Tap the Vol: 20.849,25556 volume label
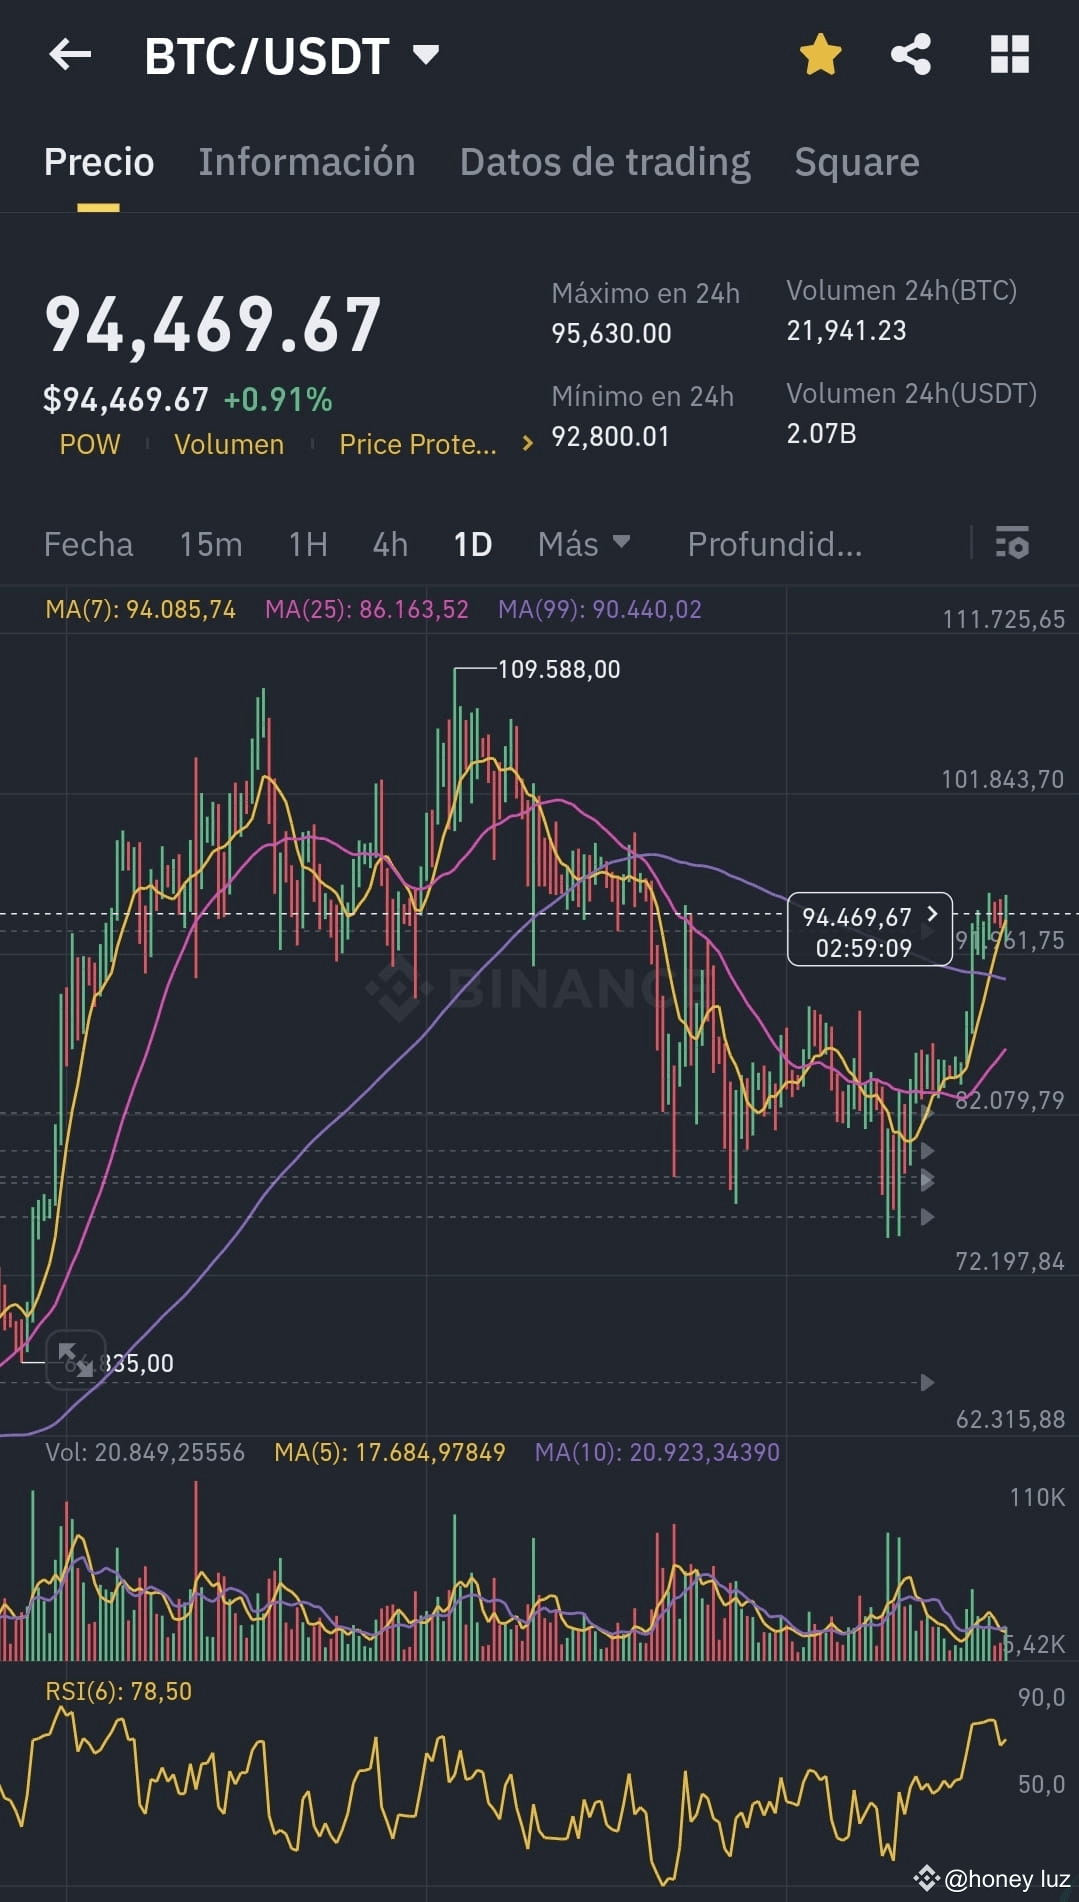 point(145,1452)
